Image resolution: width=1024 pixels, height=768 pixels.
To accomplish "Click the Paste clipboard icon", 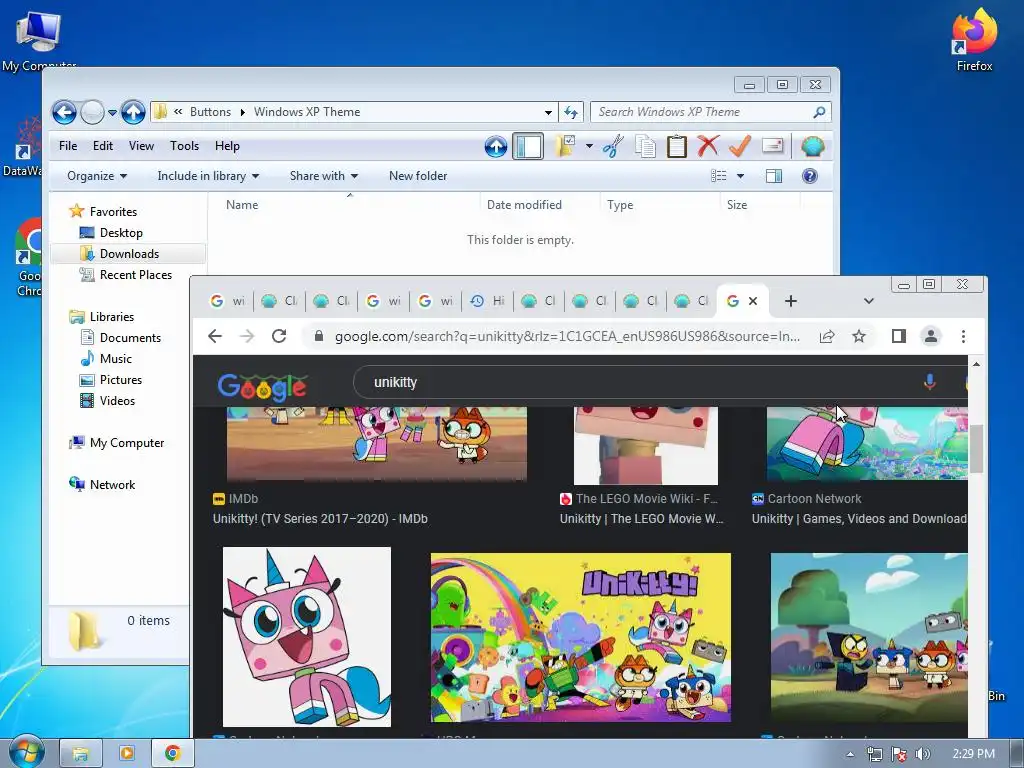I will (x=677, y=146).
